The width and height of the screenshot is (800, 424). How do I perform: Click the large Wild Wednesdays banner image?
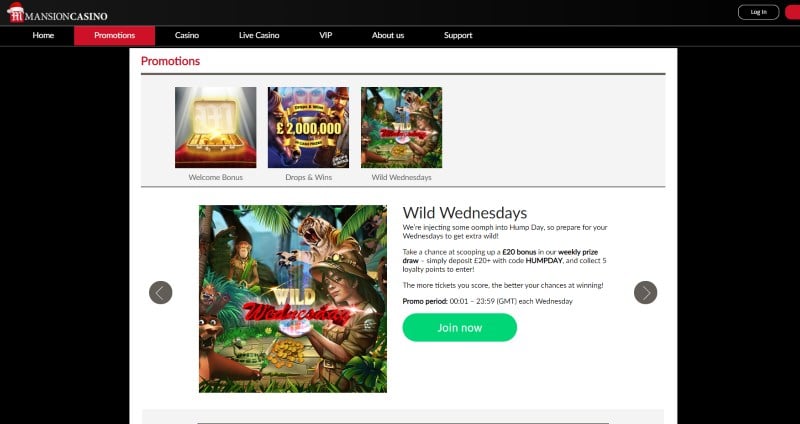(x=293, y=299)
